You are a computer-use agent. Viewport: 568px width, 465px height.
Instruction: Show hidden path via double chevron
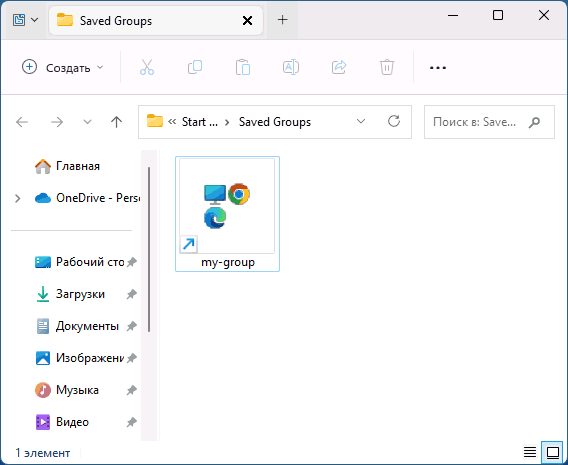[172, 122]
